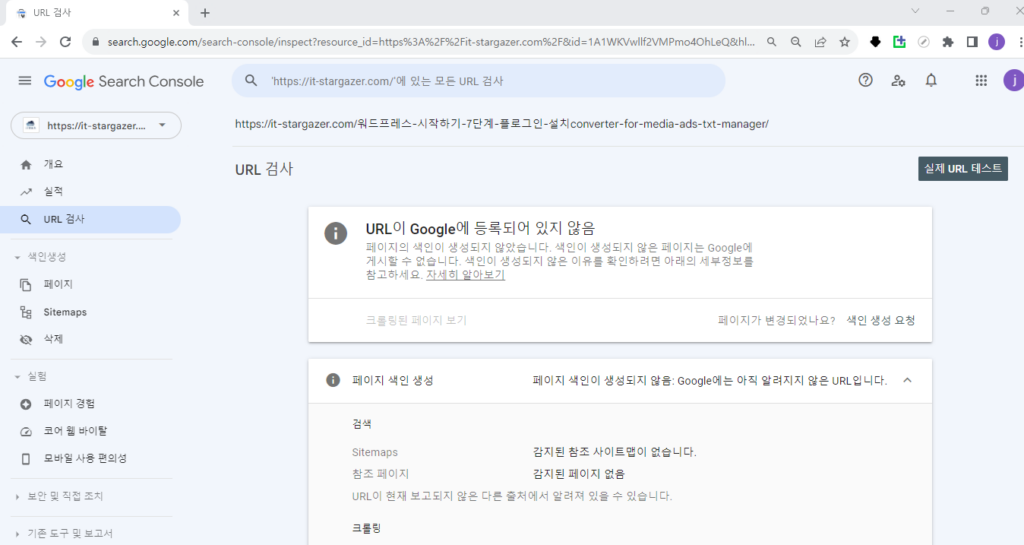Click the zoom magnifier icon in address bar

click(796, 42)
